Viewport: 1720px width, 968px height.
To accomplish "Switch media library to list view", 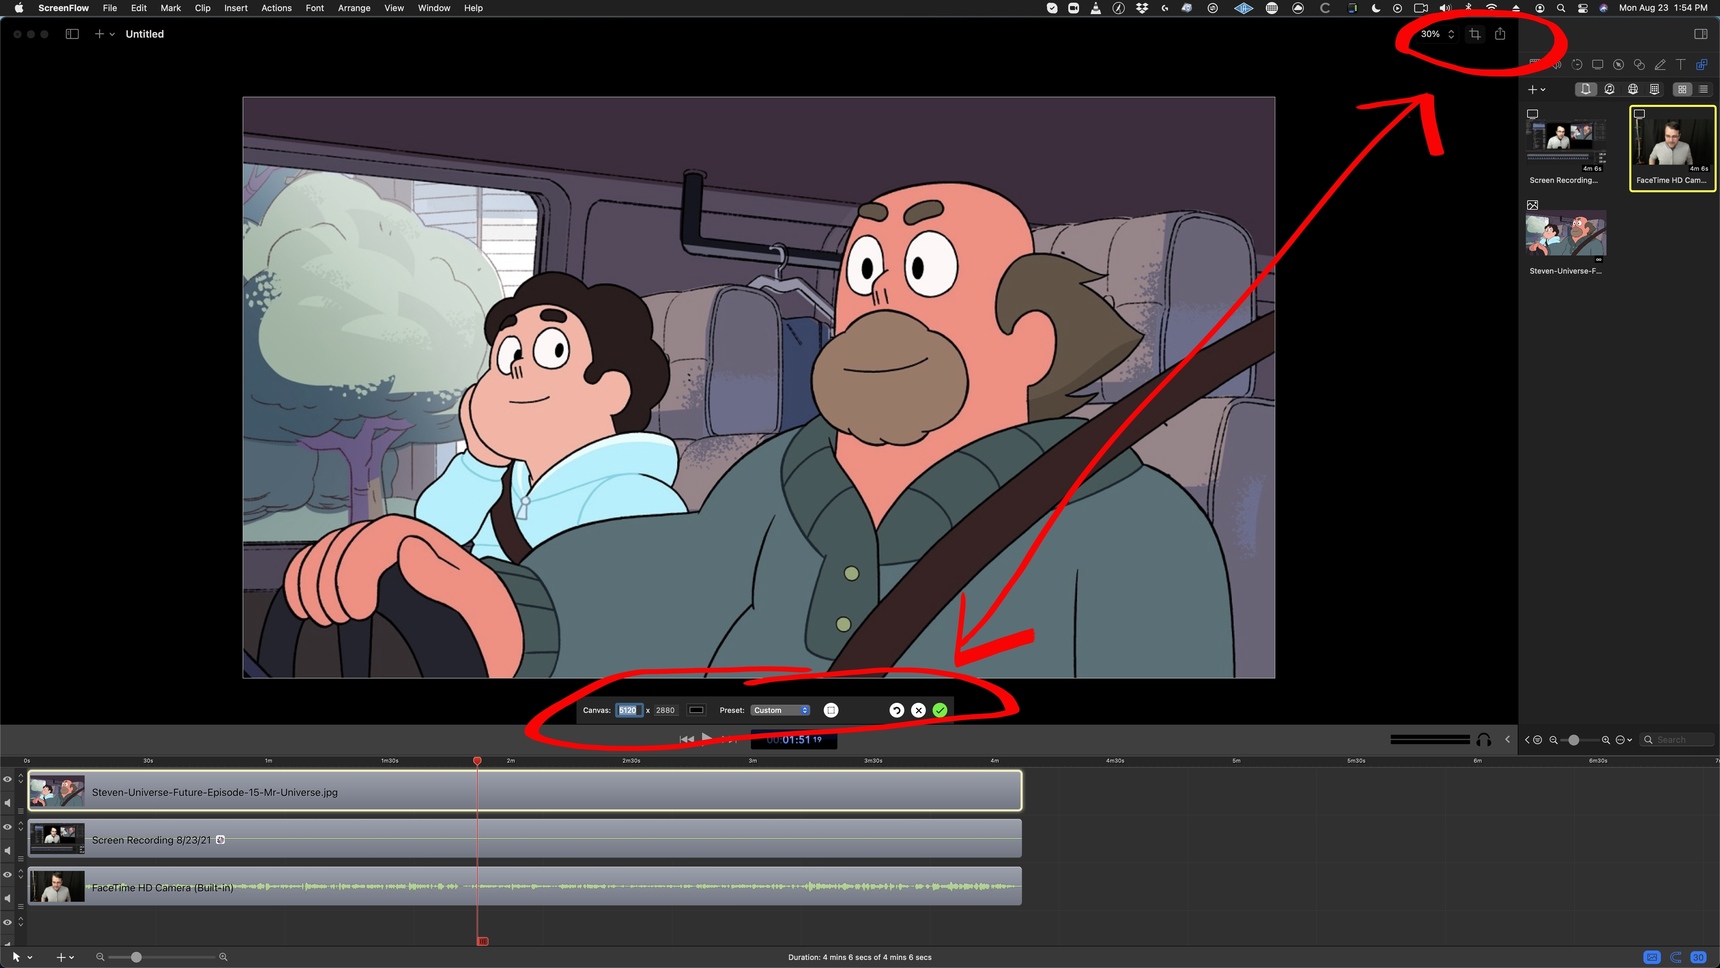I will point(1703,89).
